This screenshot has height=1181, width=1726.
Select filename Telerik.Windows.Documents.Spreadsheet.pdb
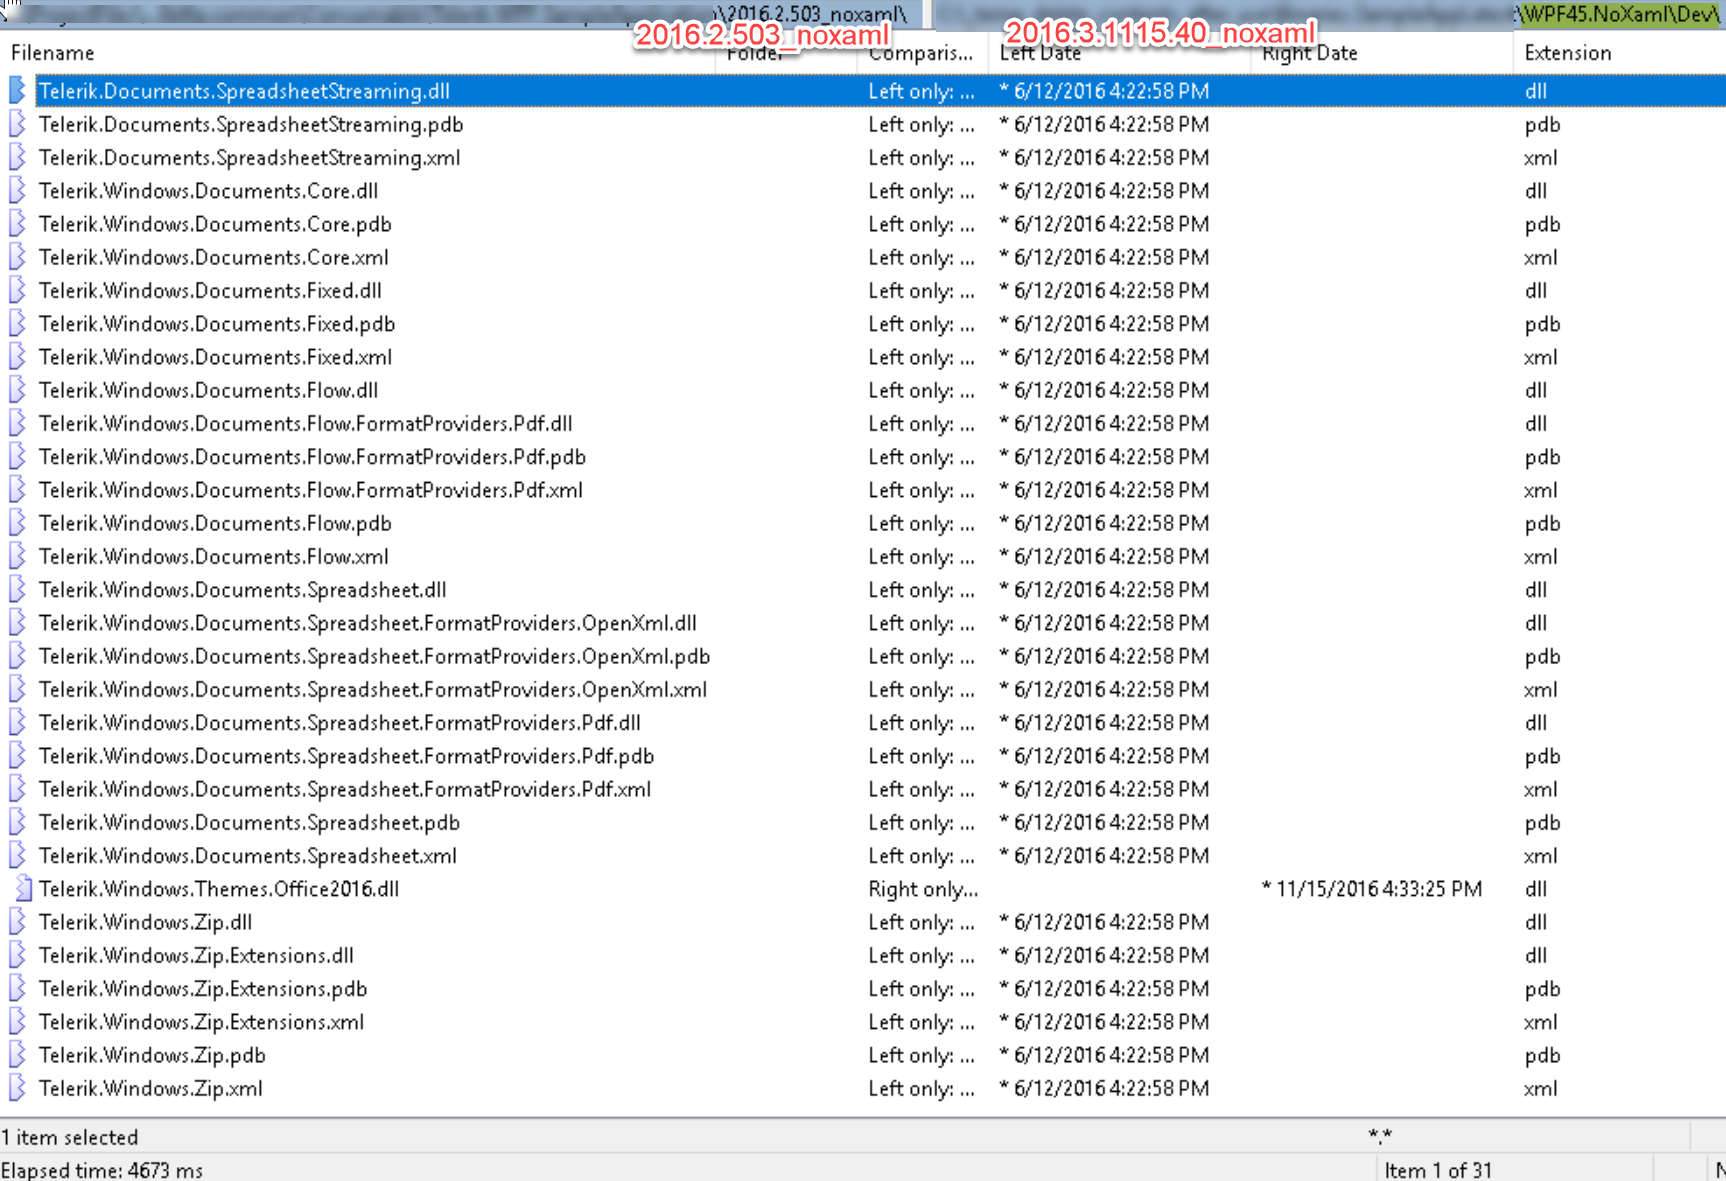coord(250,822)
